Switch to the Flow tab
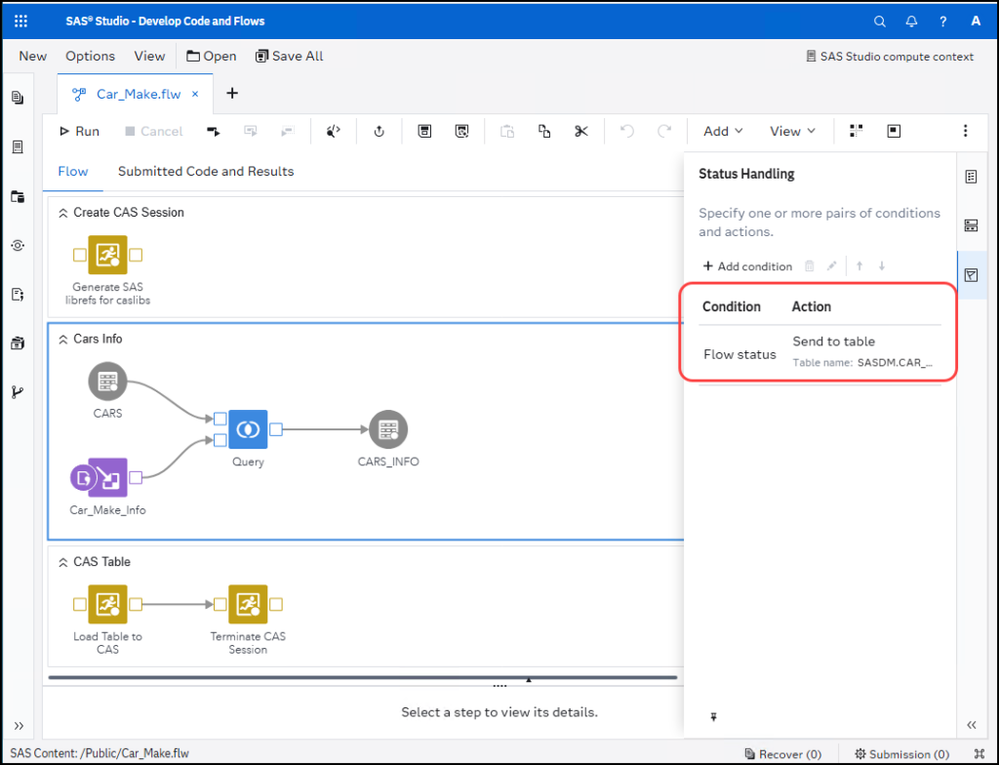This screenshot has height=765, width=999. coord(73,171)
